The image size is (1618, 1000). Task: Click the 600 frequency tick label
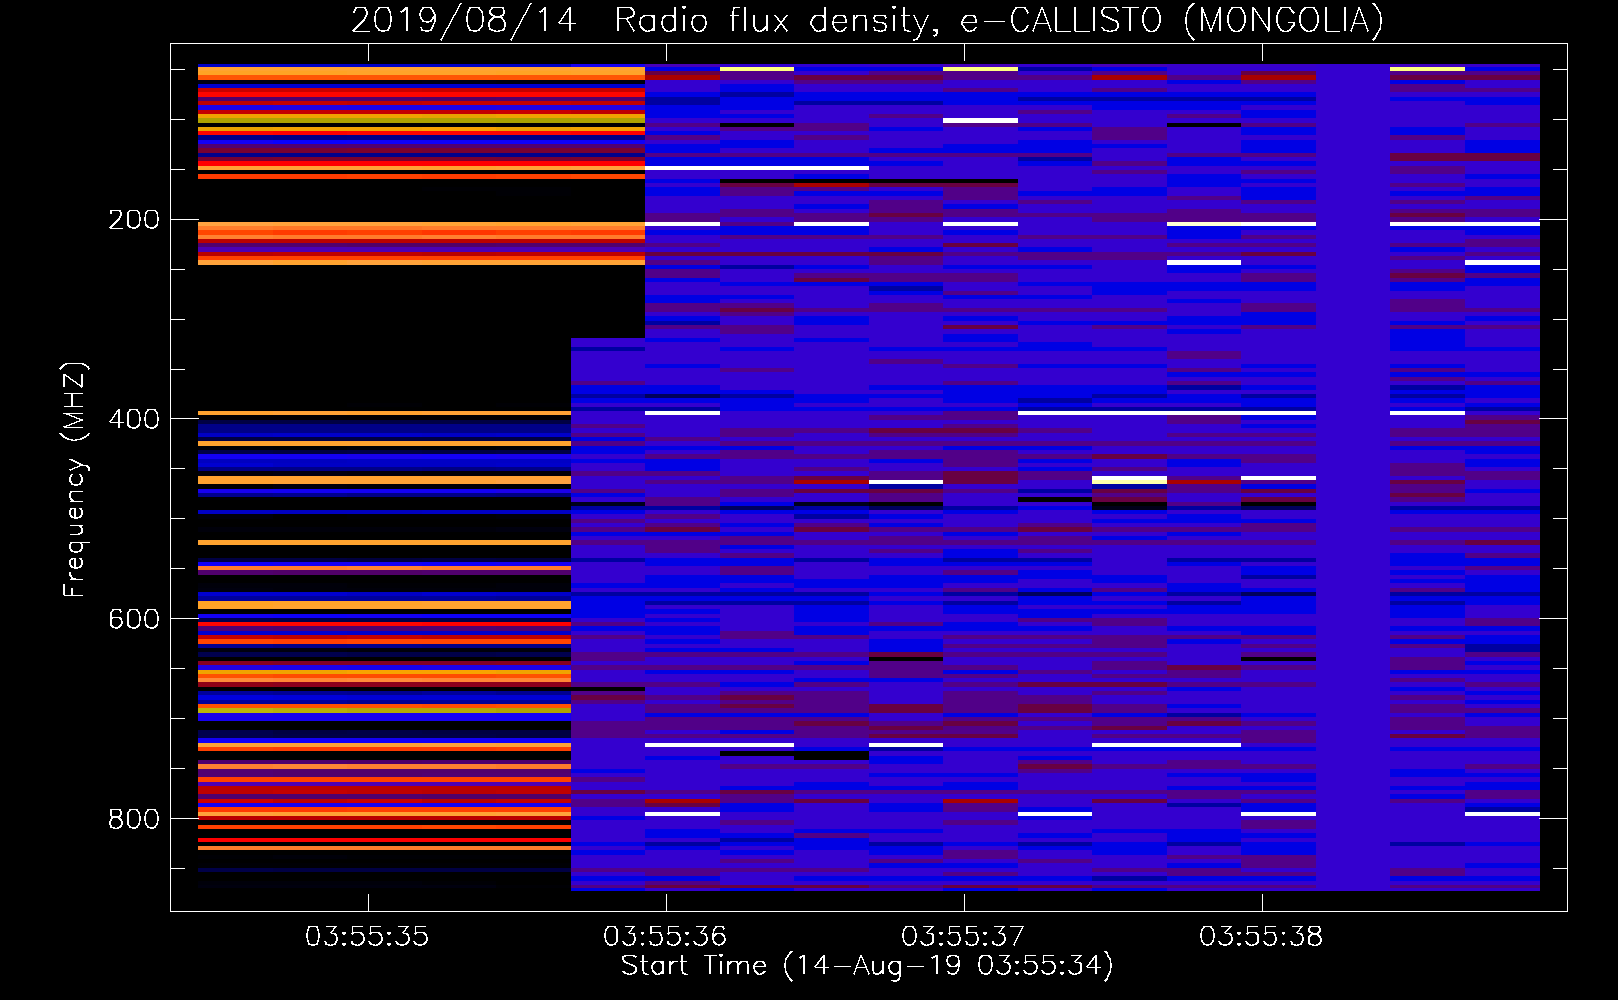[134, 619]
